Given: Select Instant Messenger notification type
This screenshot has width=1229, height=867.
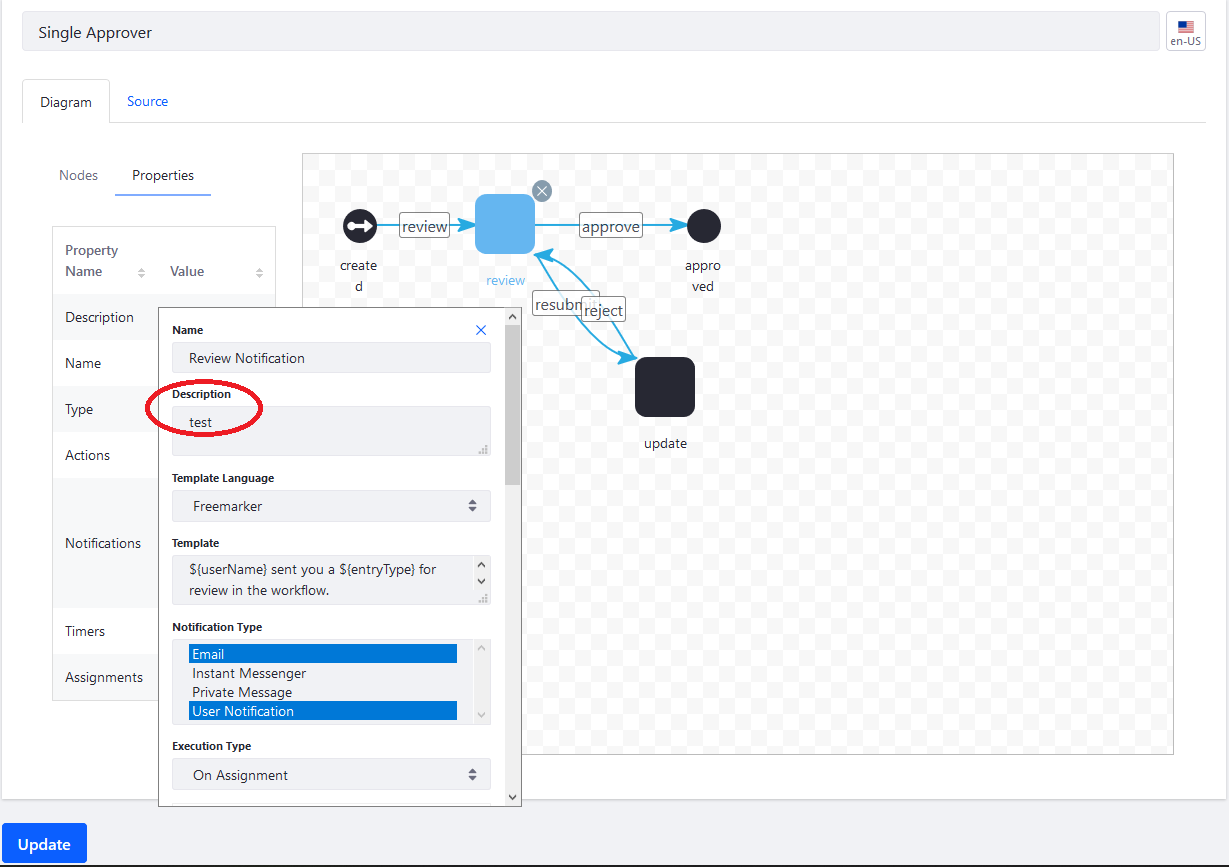Looking at the screenshot, I should click(323, 673).
